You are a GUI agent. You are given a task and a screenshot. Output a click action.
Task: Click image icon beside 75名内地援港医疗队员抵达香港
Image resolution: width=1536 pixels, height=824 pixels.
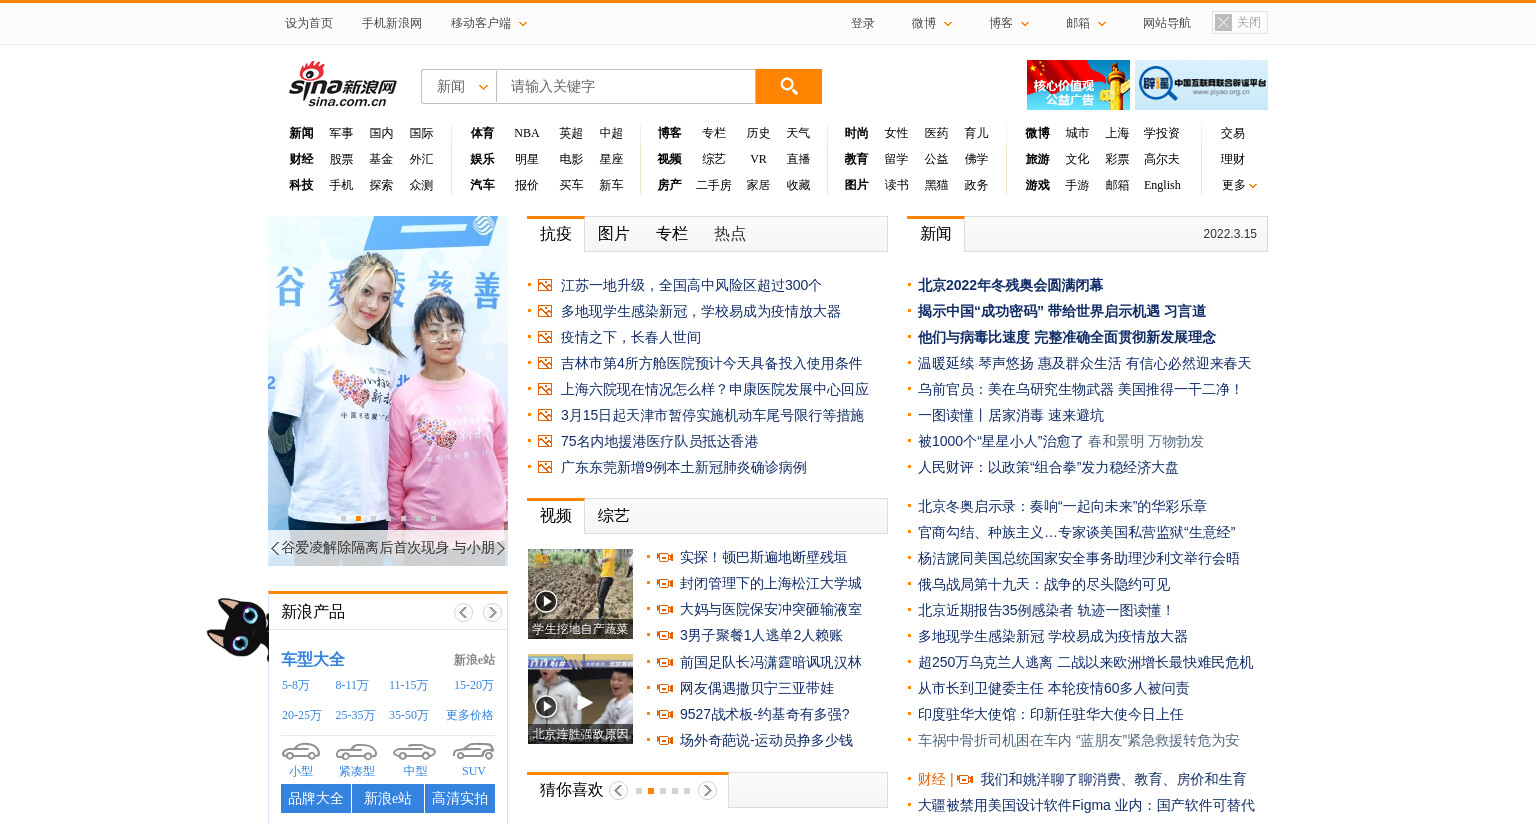point(545,441)
